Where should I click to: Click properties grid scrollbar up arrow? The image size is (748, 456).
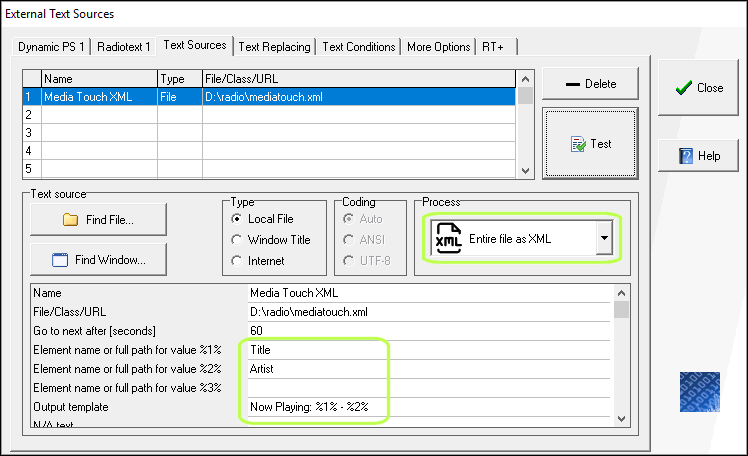[621, 293]
